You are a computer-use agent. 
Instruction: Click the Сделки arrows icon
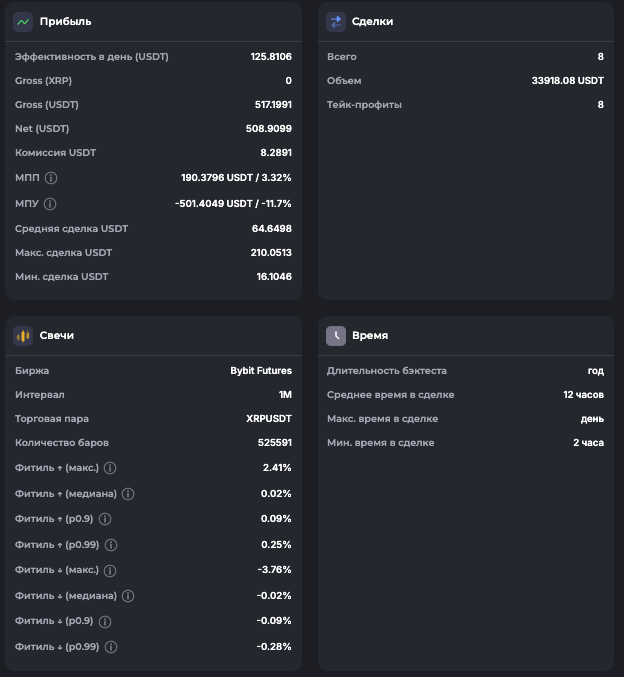(x=336, y=21)
